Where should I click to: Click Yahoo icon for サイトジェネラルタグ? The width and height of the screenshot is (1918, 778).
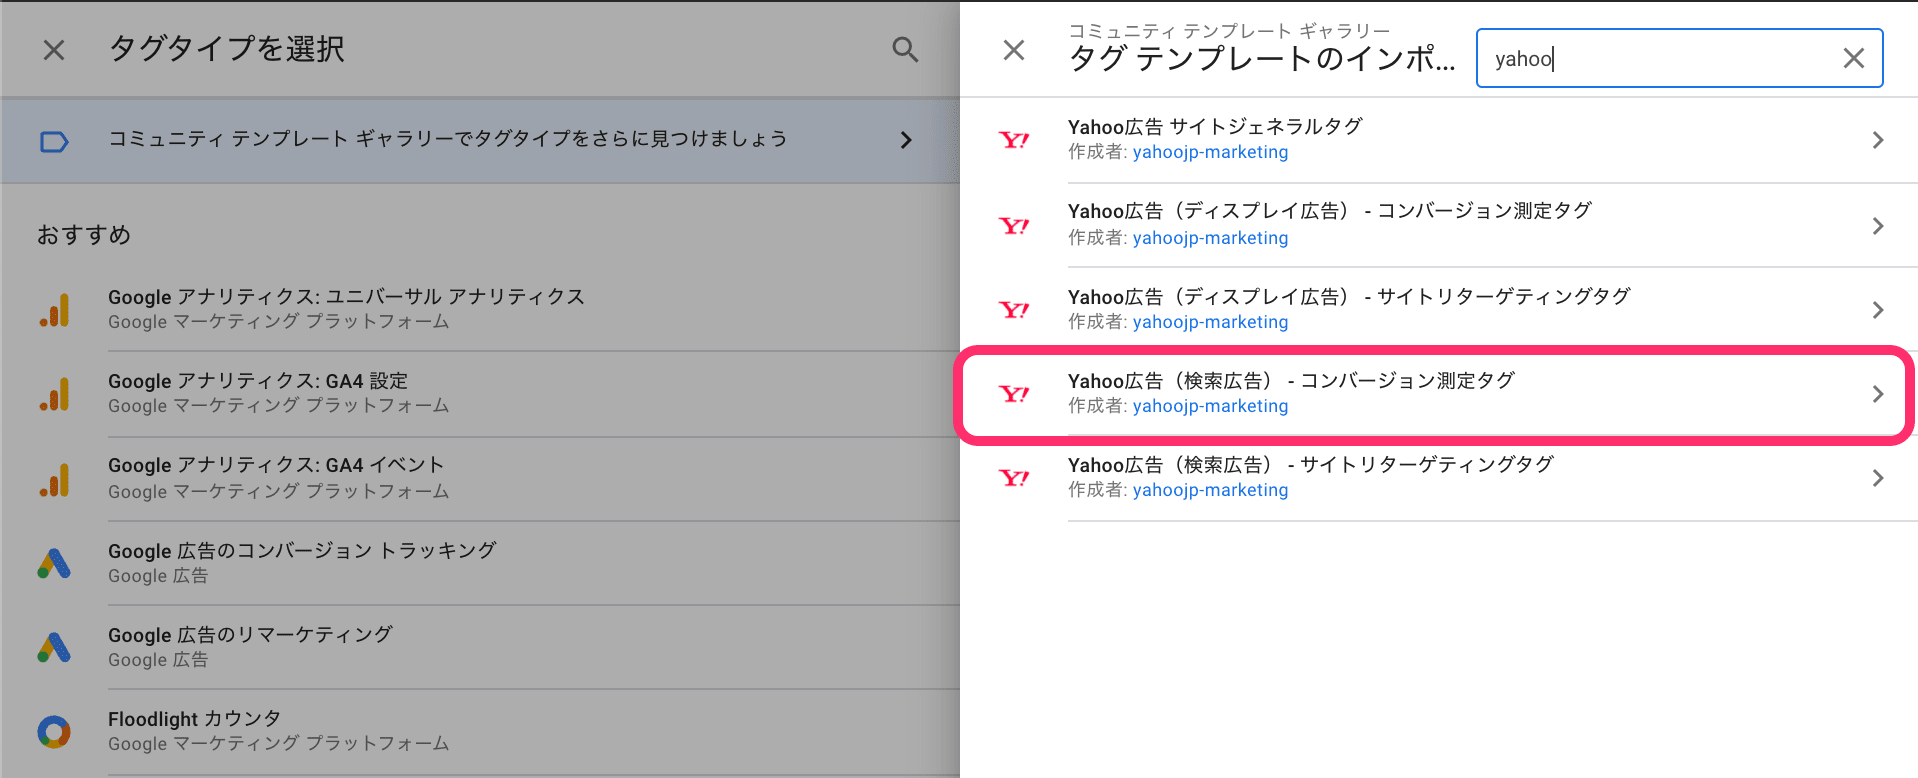point(1014,140)
